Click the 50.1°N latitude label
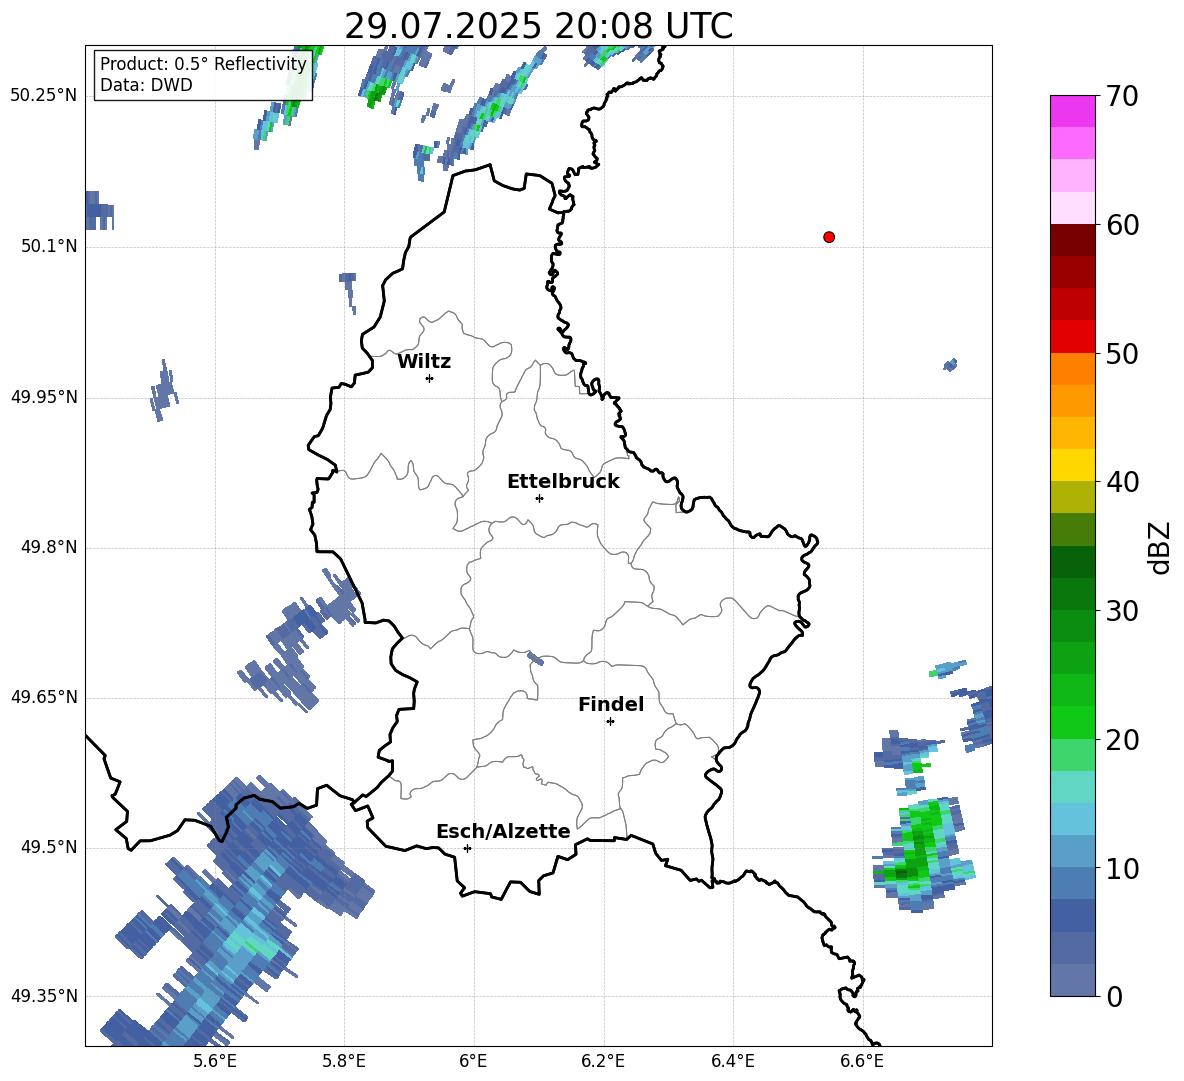Screen dimensions: 1184x1081 click(49, 246)
